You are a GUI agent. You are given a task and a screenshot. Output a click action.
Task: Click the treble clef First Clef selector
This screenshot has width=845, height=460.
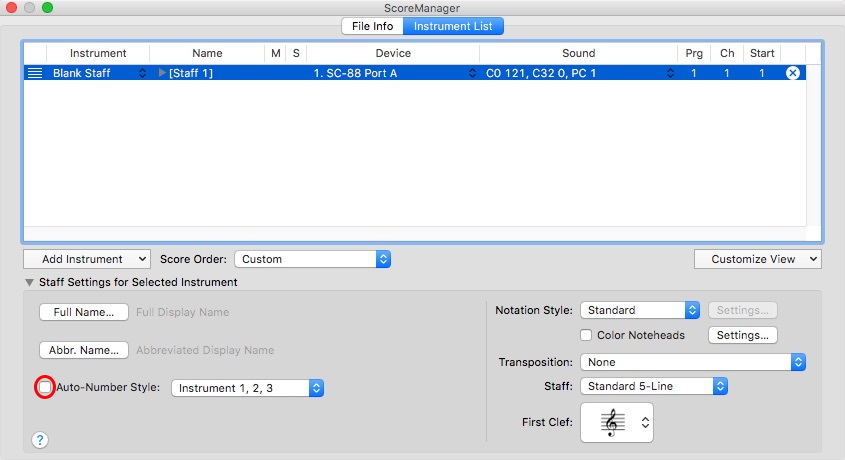click(616, 423)
